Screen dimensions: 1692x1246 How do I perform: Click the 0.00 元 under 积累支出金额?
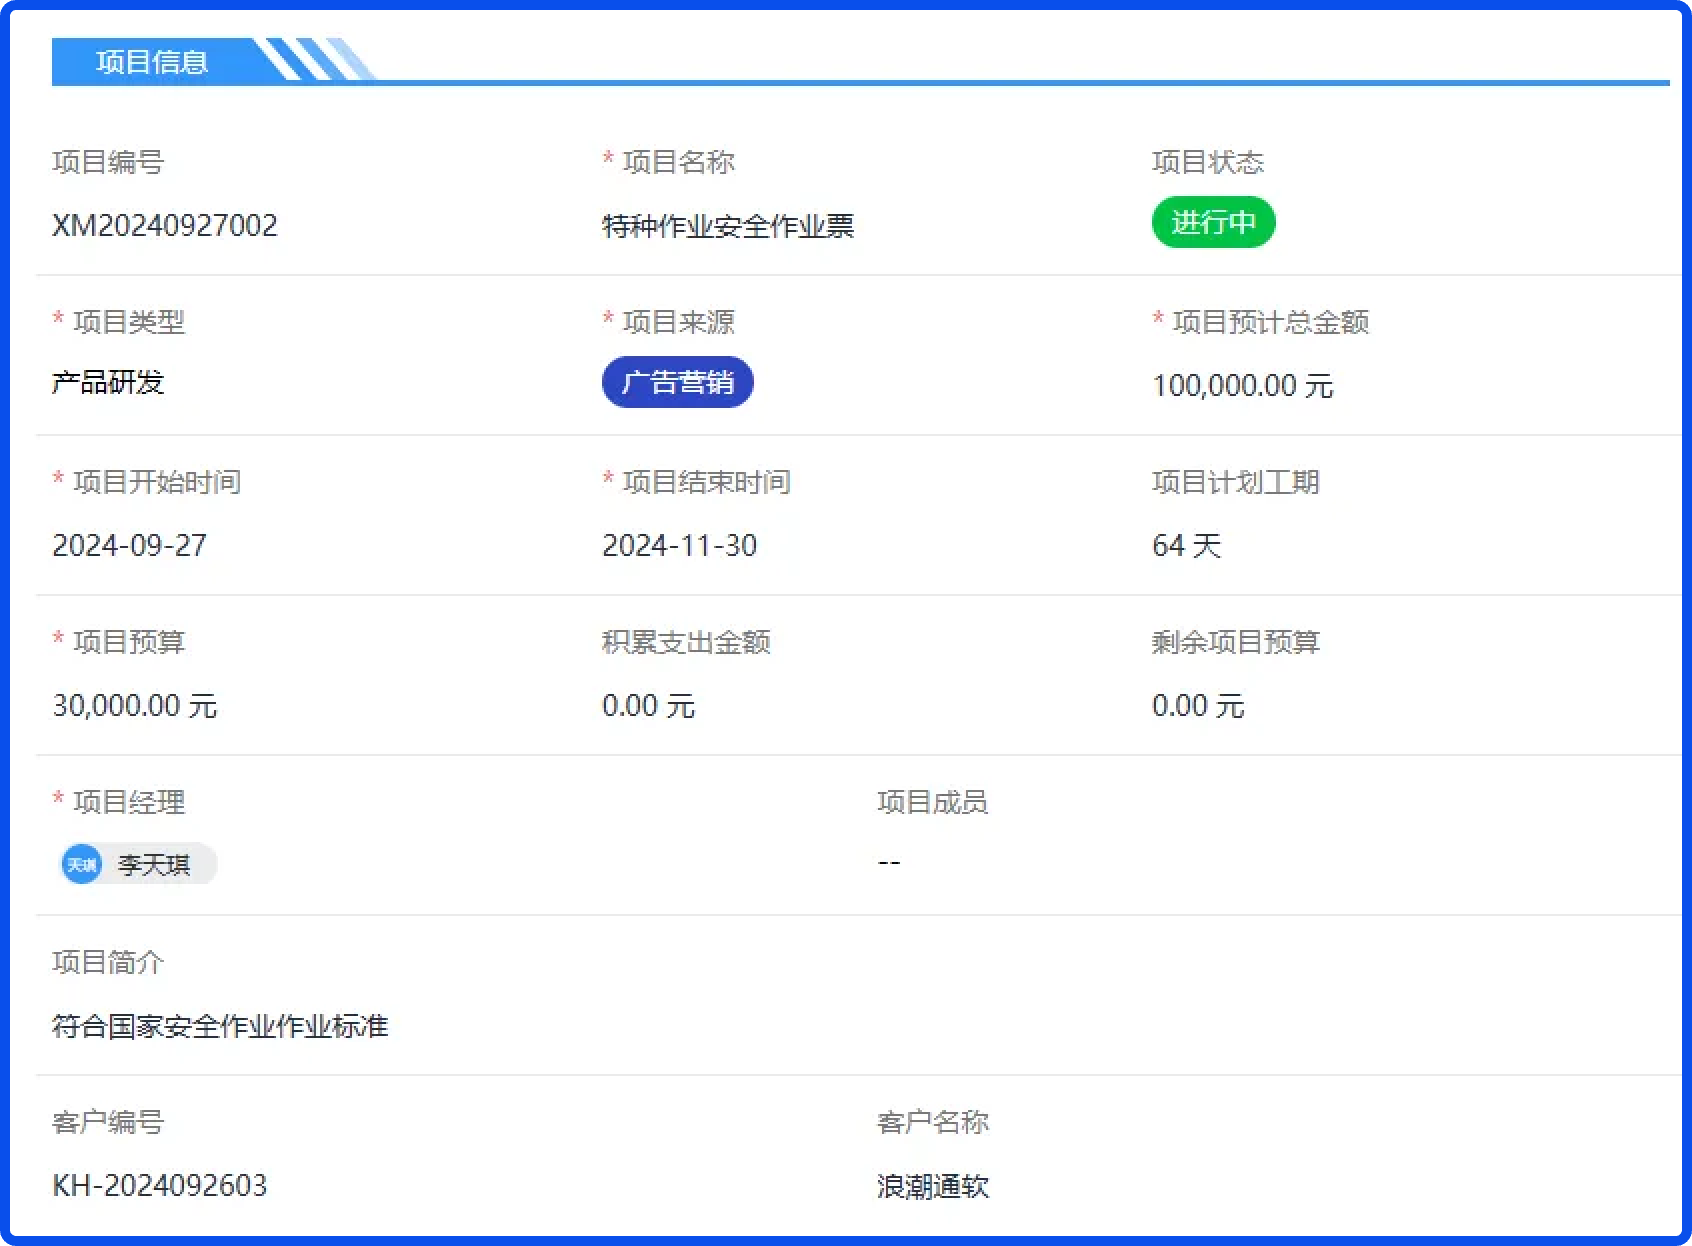coord(648,706)
